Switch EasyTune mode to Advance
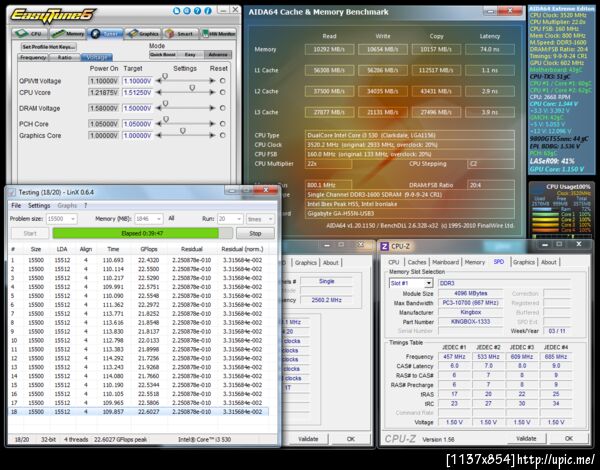600x470 pixels. pos(218,54)
